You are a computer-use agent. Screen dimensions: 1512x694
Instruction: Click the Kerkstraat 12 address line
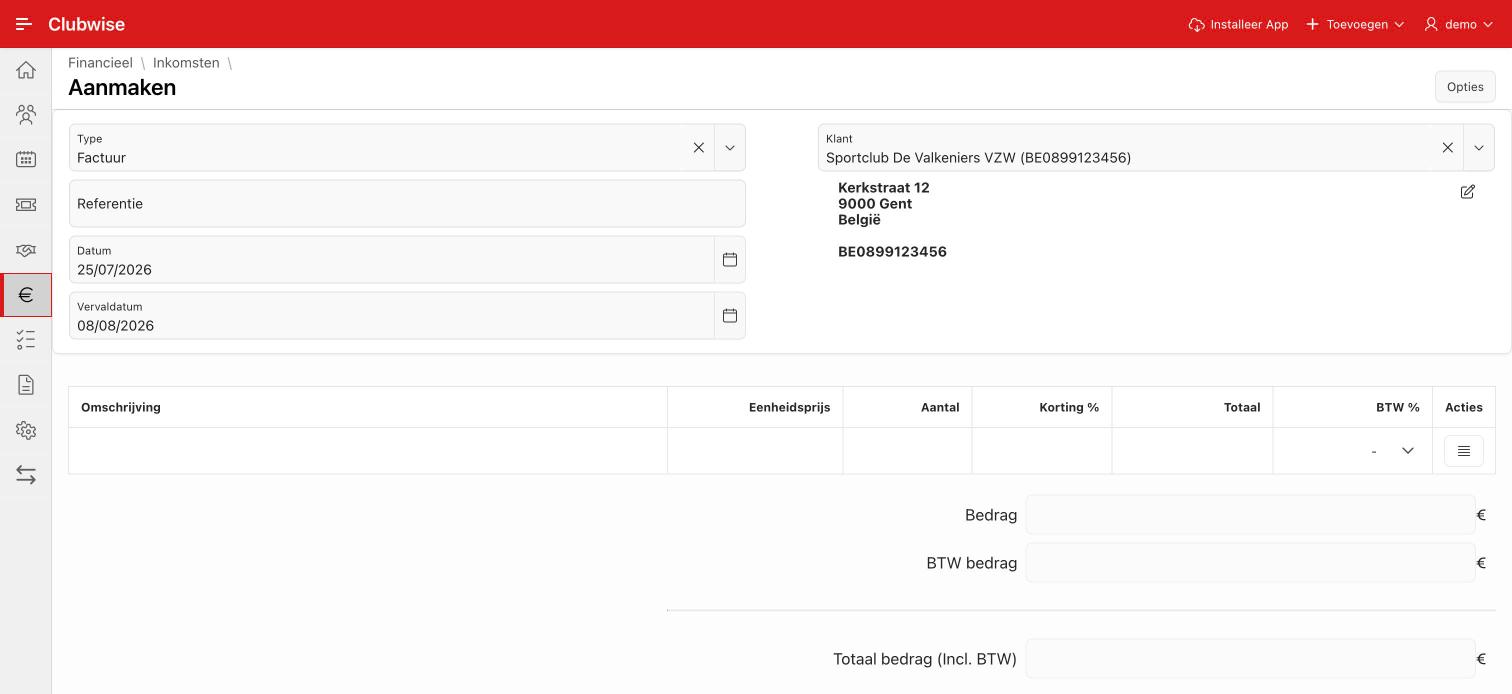tap(884, 188)
